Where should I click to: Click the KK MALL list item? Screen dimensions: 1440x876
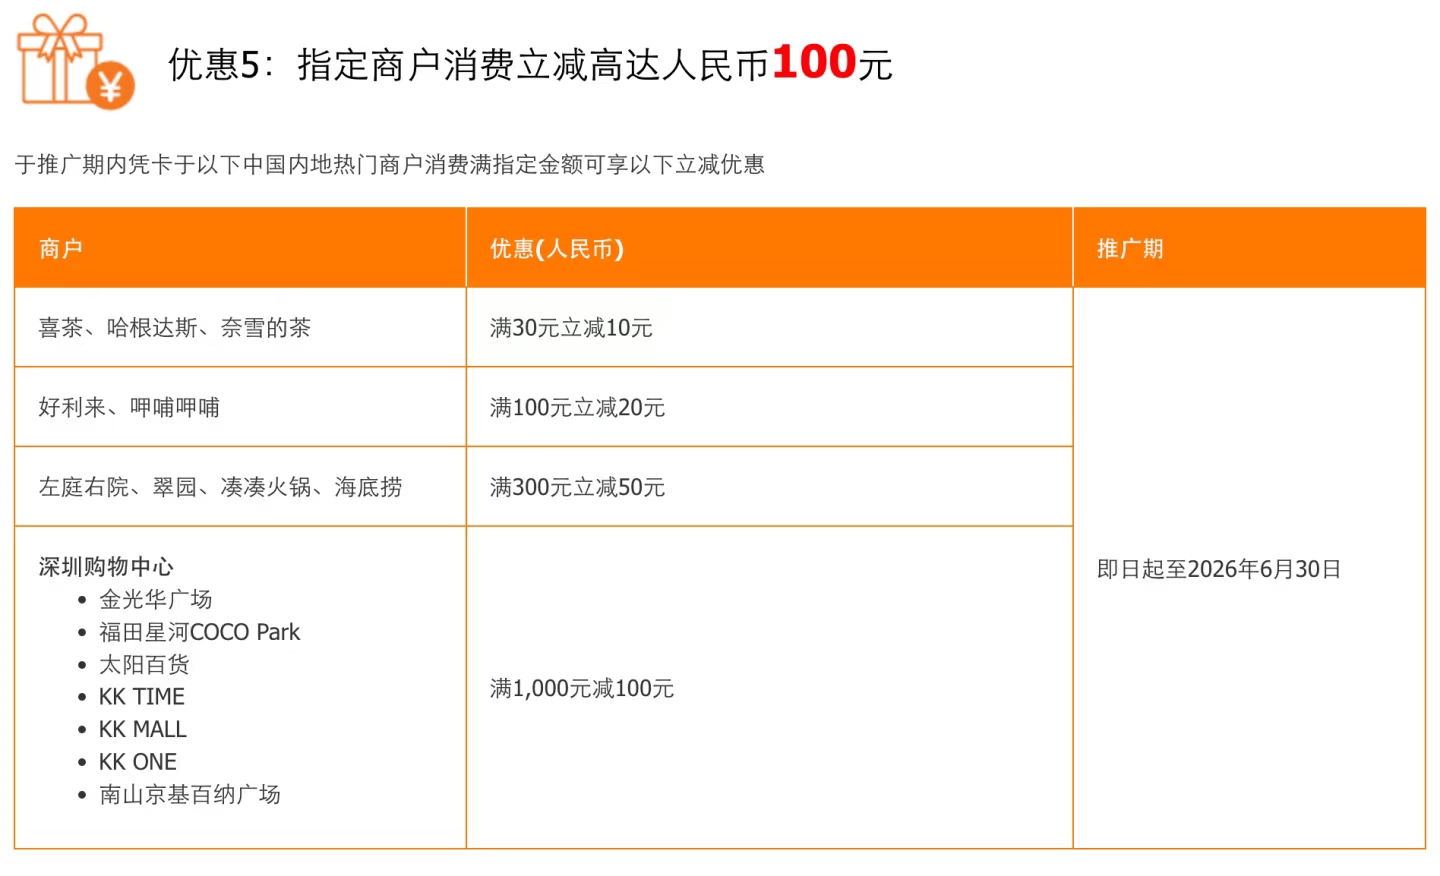coord(143,730)
